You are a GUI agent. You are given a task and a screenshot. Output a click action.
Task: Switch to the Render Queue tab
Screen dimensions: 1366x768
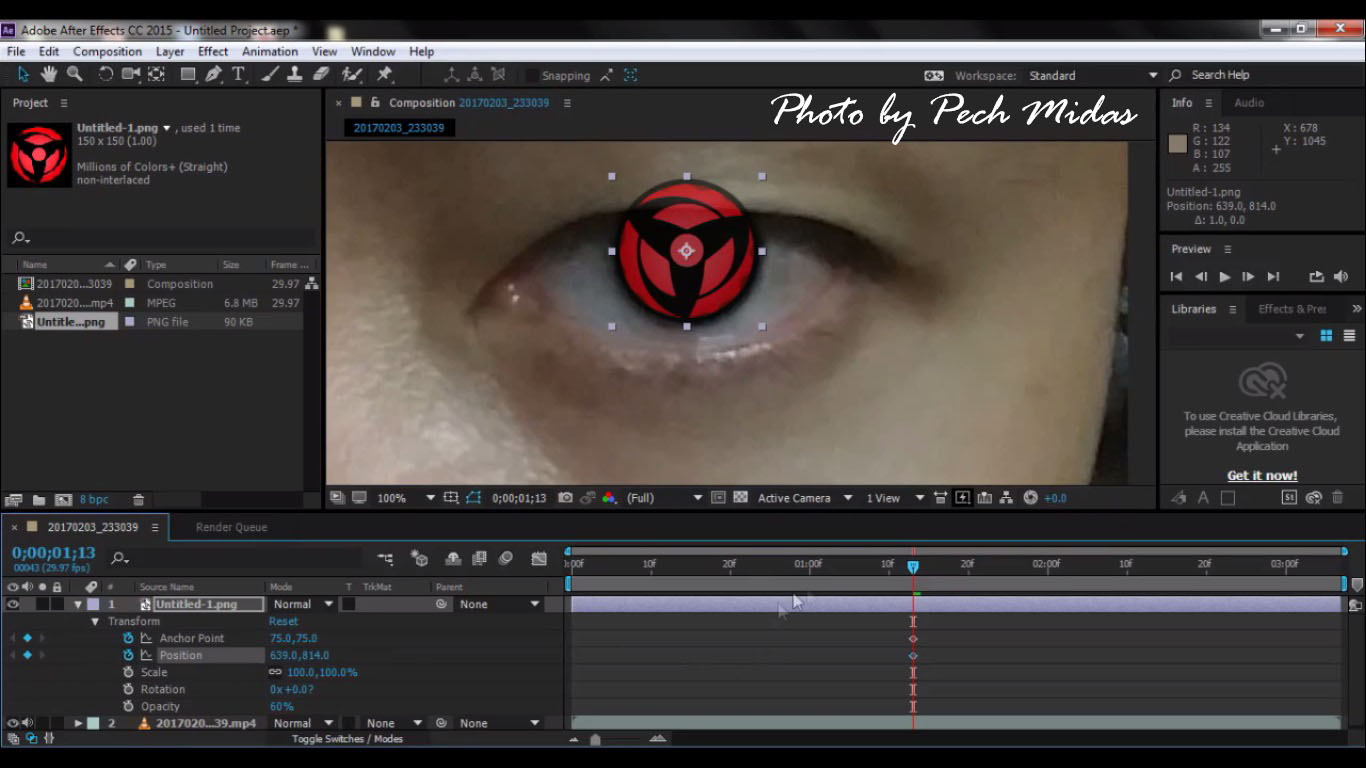click(231, 527)
